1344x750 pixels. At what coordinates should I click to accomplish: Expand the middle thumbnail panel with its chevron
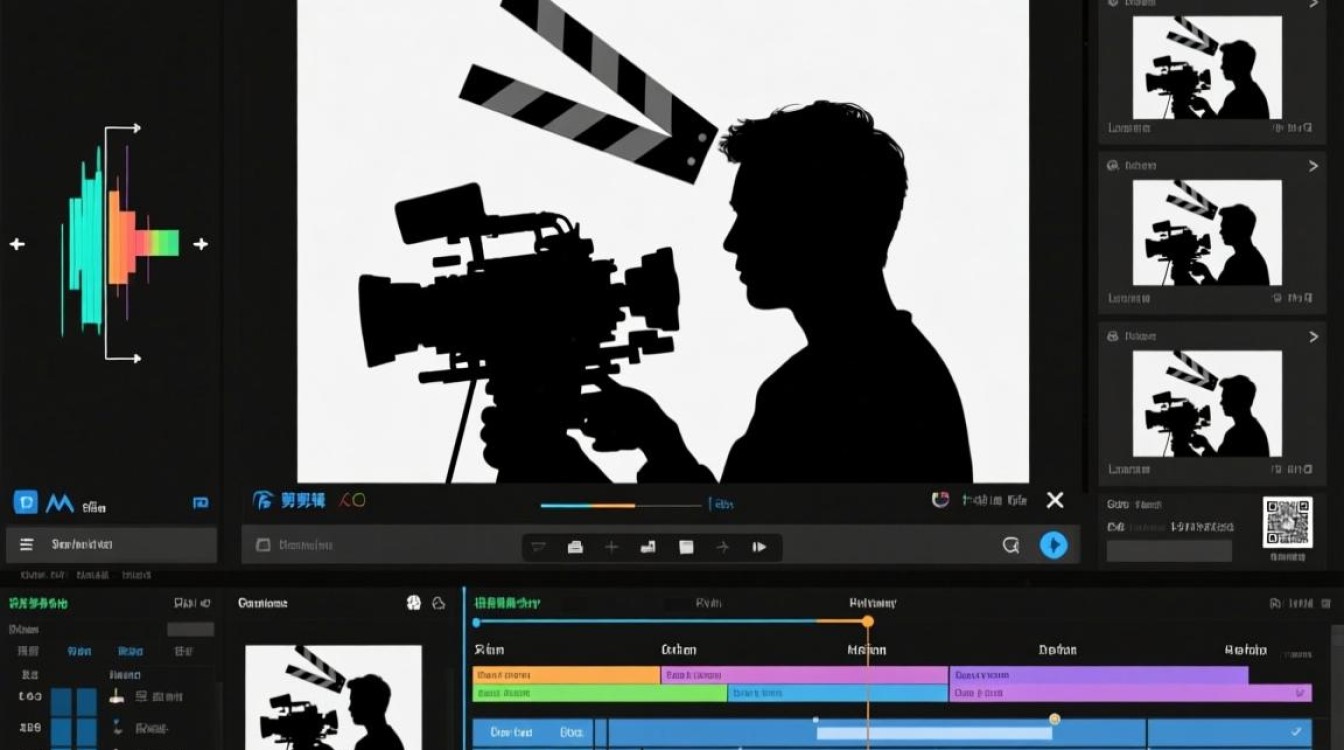point(1314,166)
